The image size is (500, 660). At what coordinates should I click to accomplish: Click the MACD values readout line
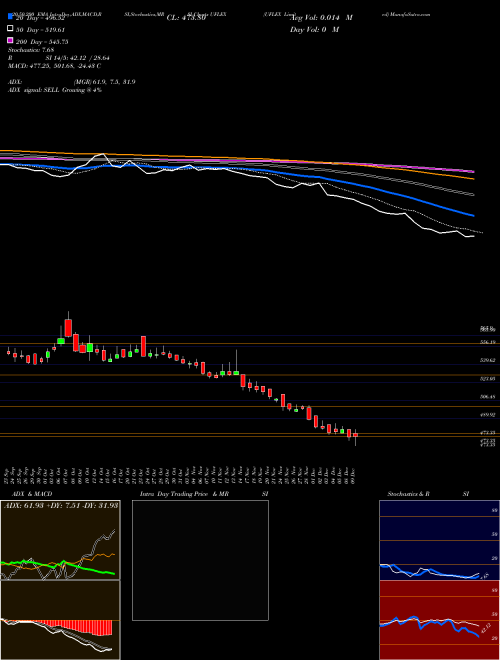(x=54, y=66)
